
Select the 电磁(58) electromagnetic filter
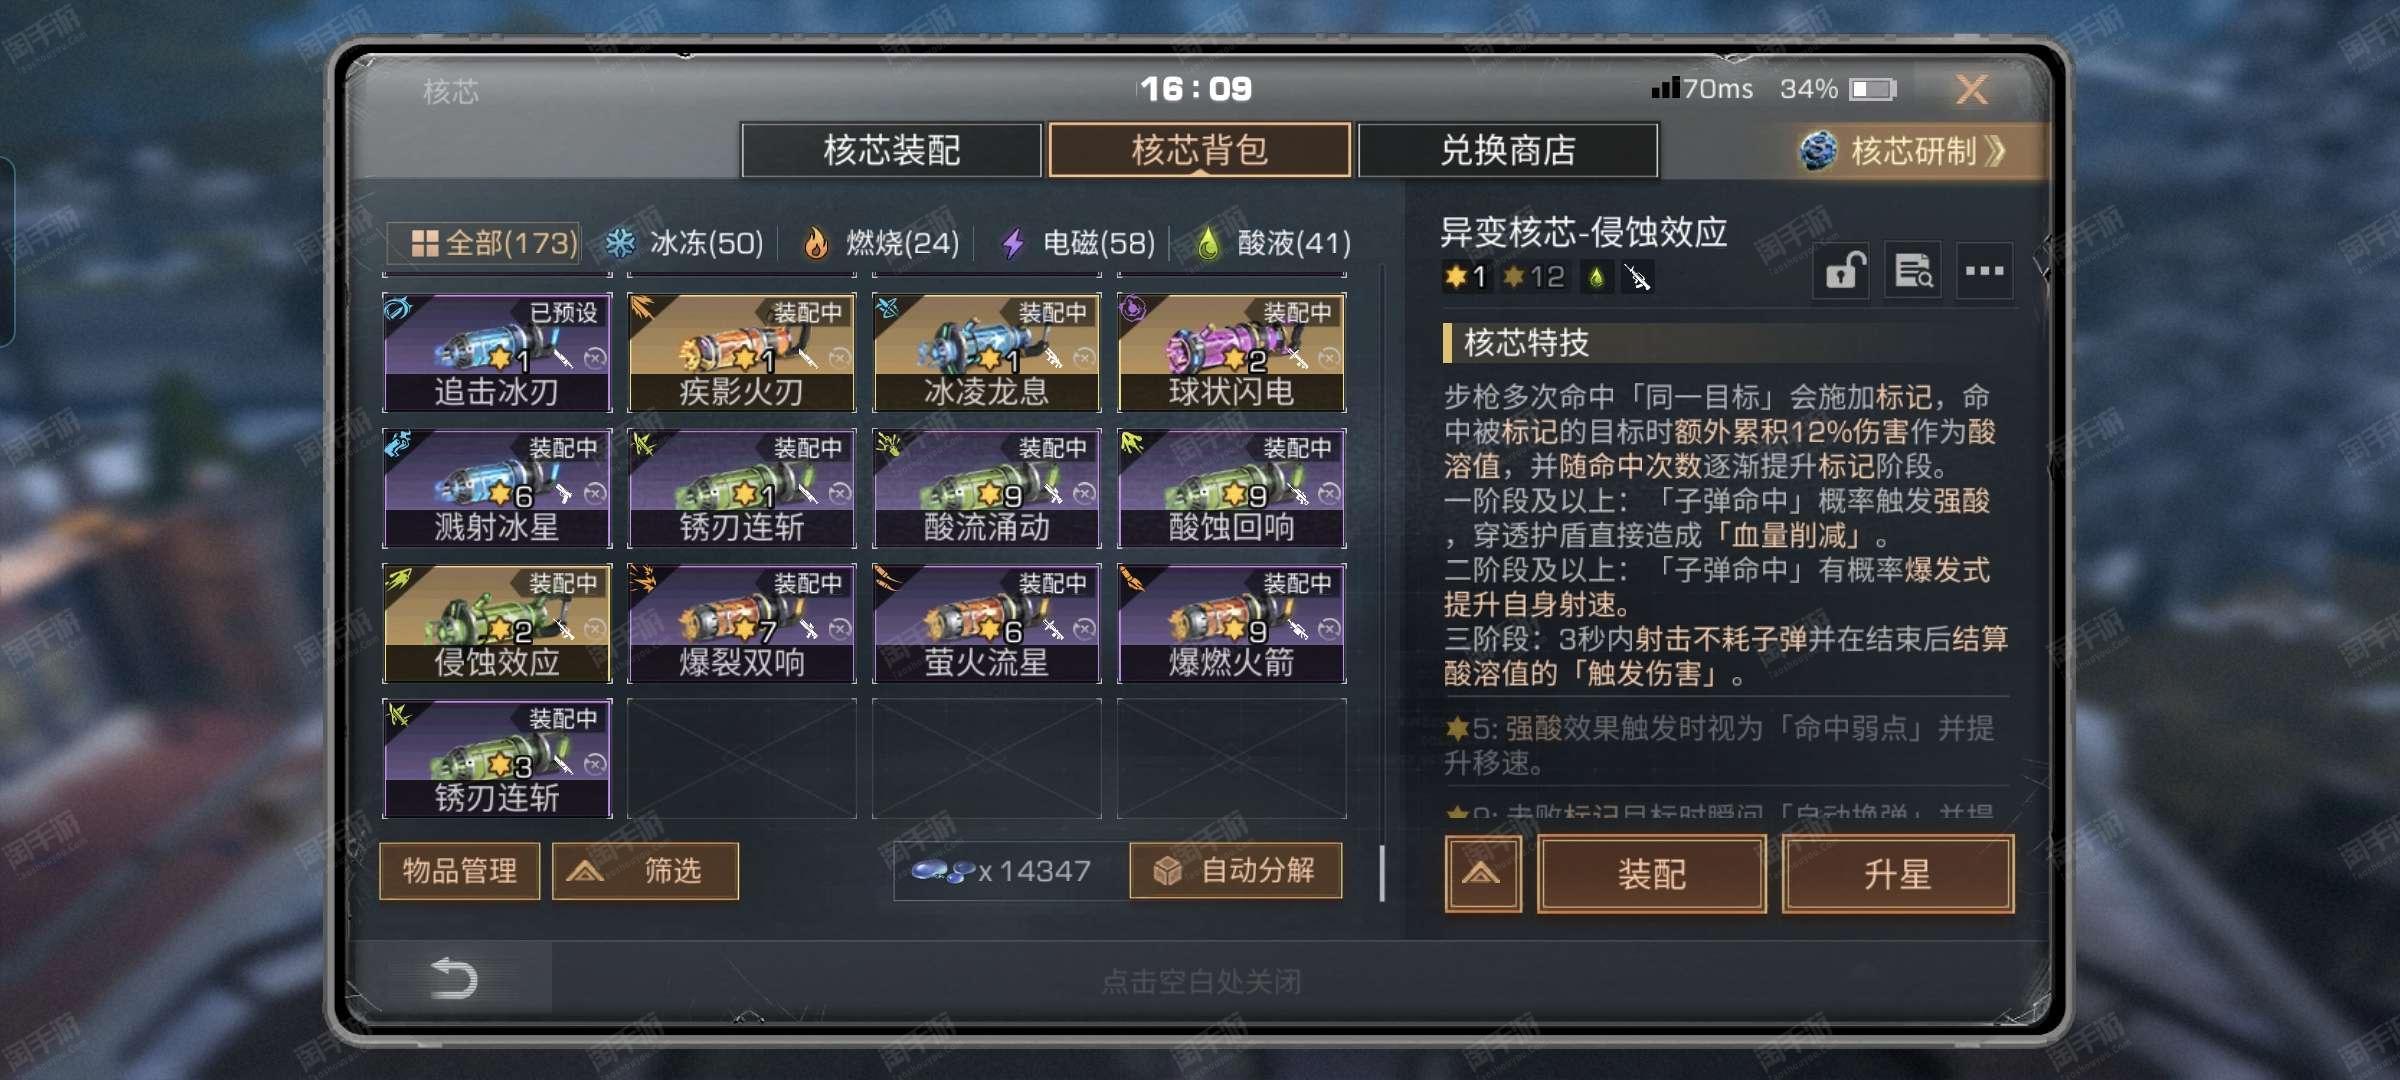1078,243
